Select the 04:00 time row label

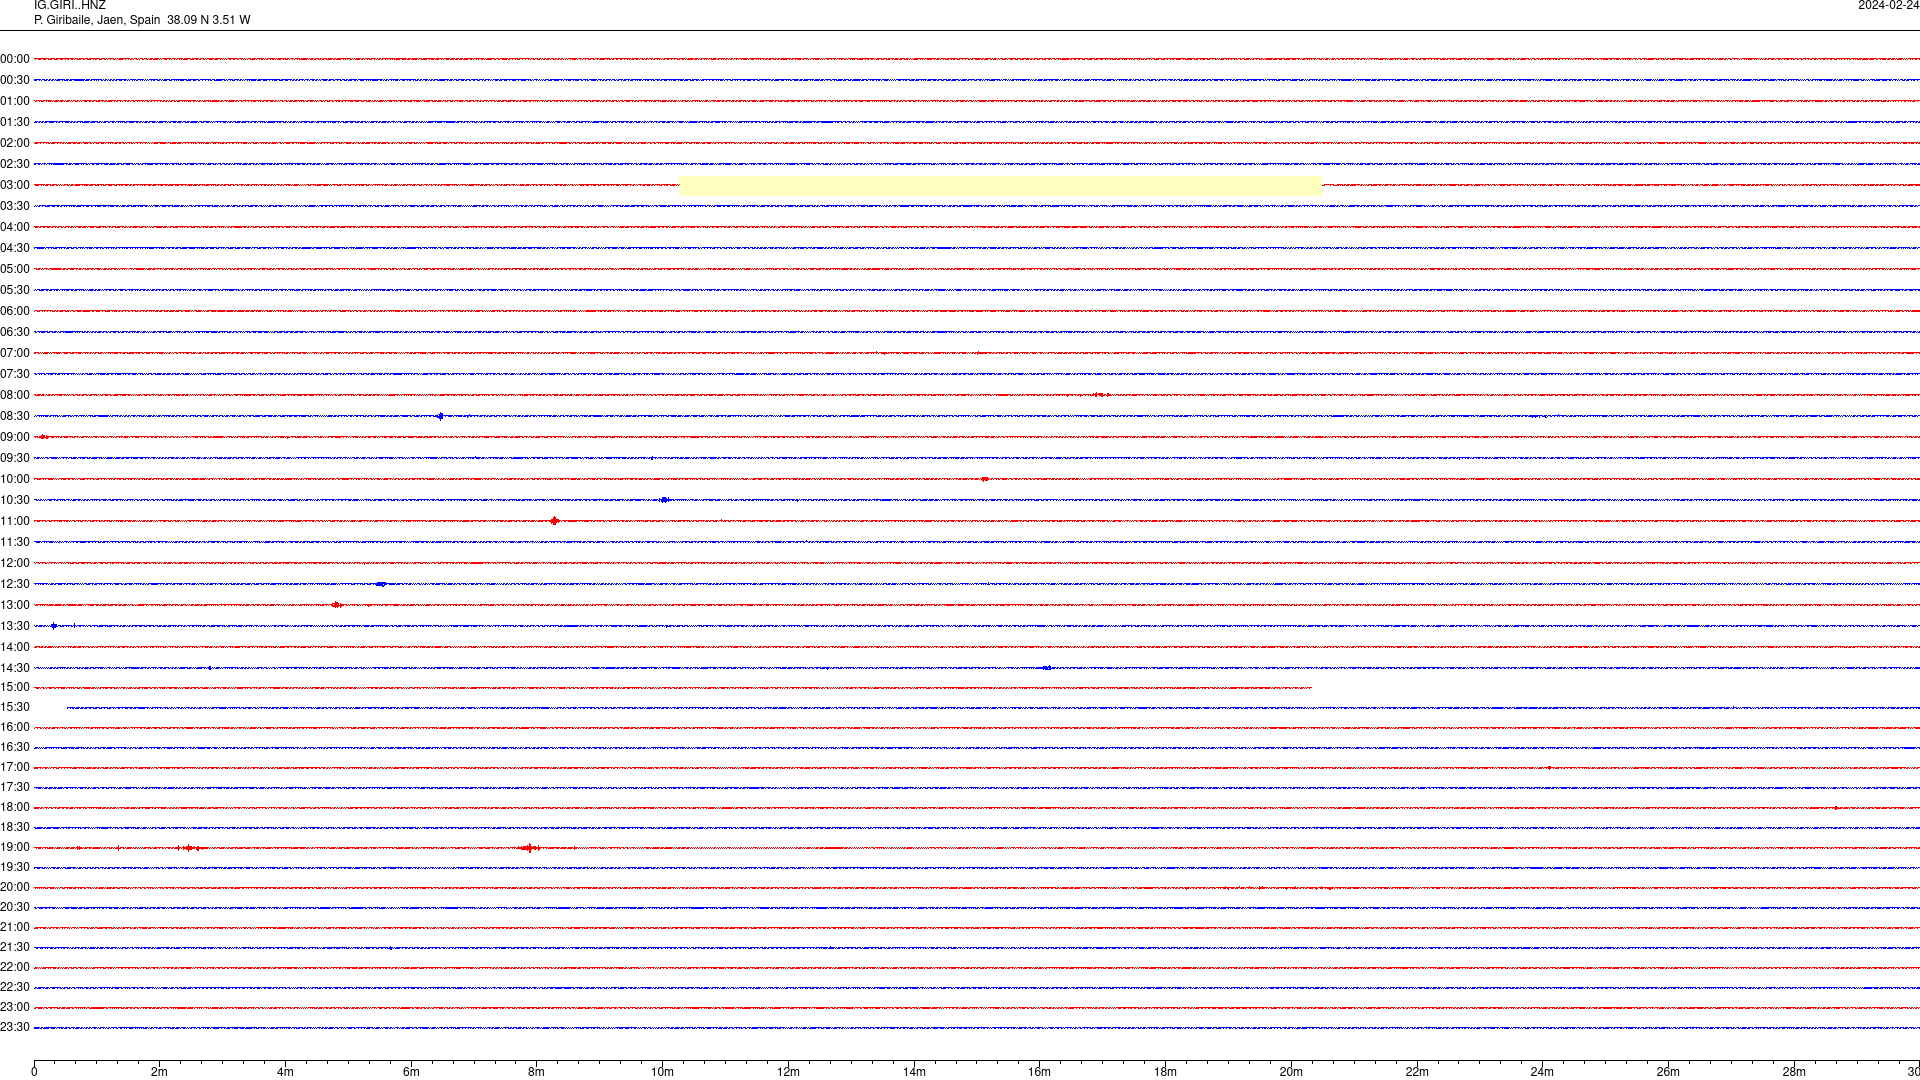(x=15, y=227)
